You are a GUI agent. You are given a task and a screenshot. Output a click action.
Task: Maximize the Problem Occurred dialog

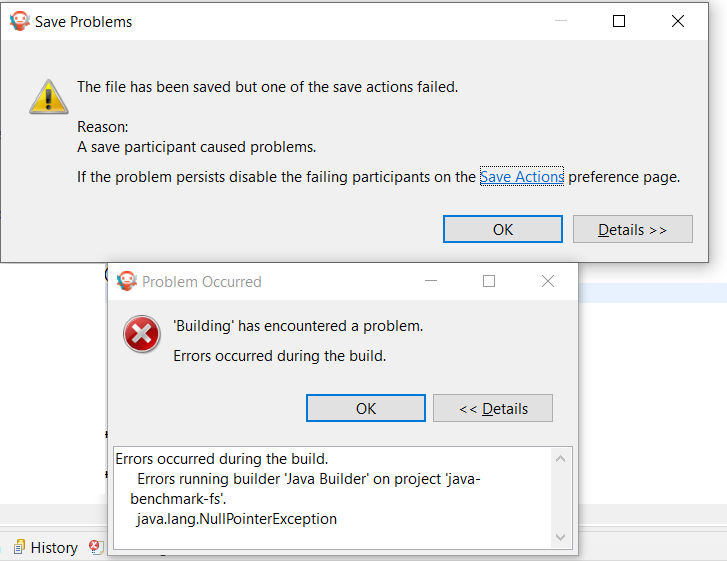489,281
